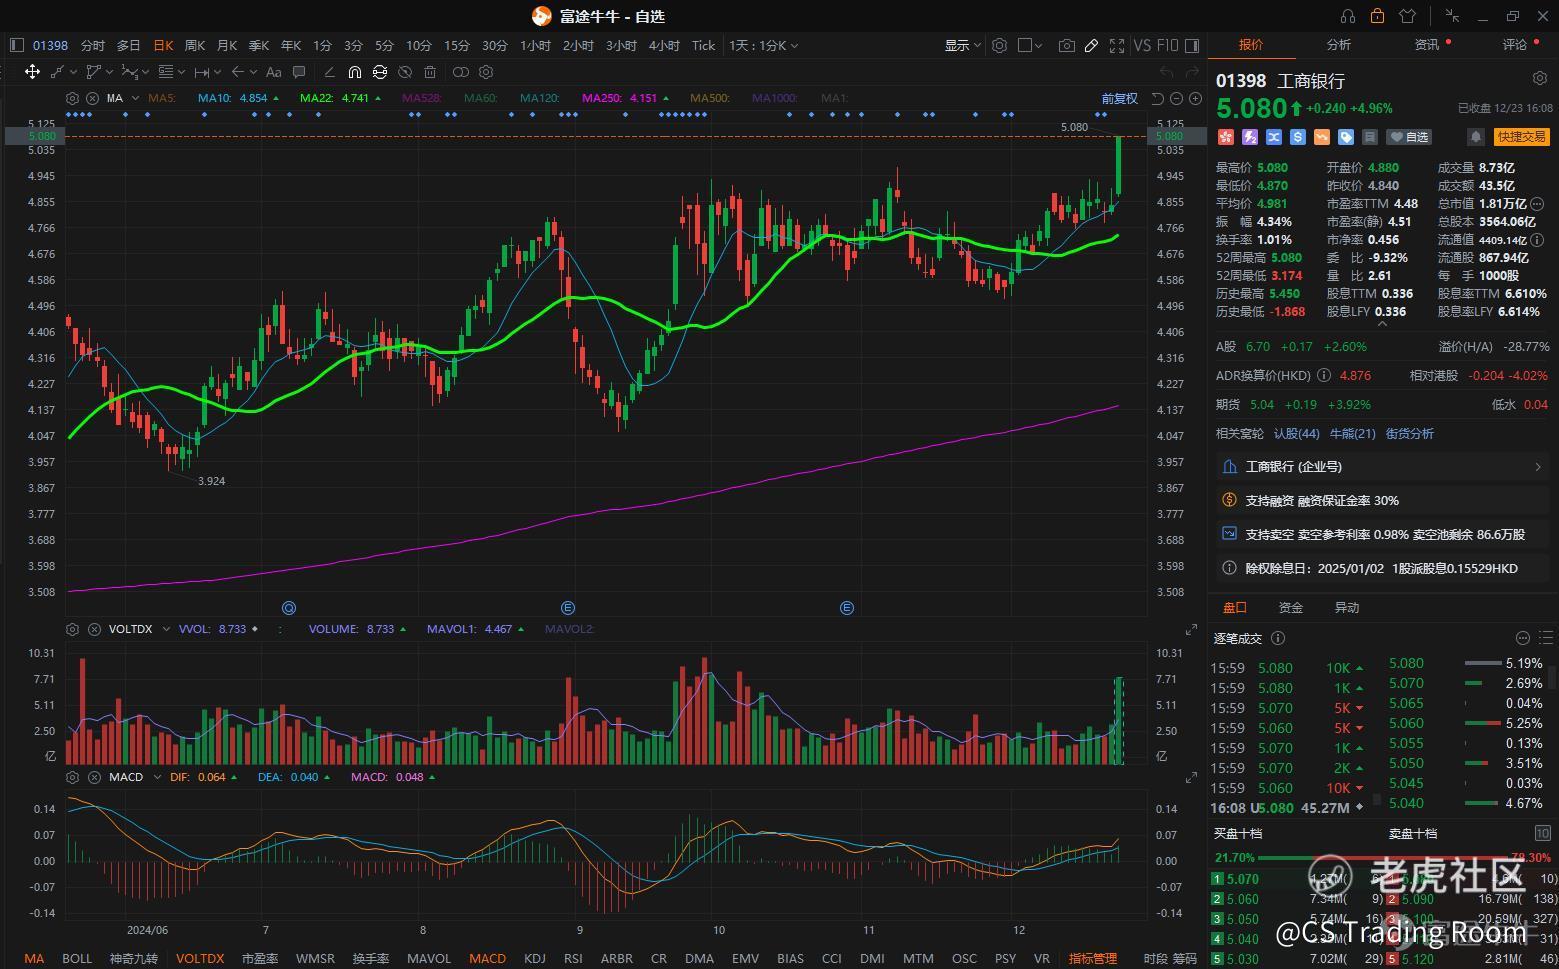Toggle left sidebar panel icon
Viewport: 1559px width, 969px height.
(16, 45)
